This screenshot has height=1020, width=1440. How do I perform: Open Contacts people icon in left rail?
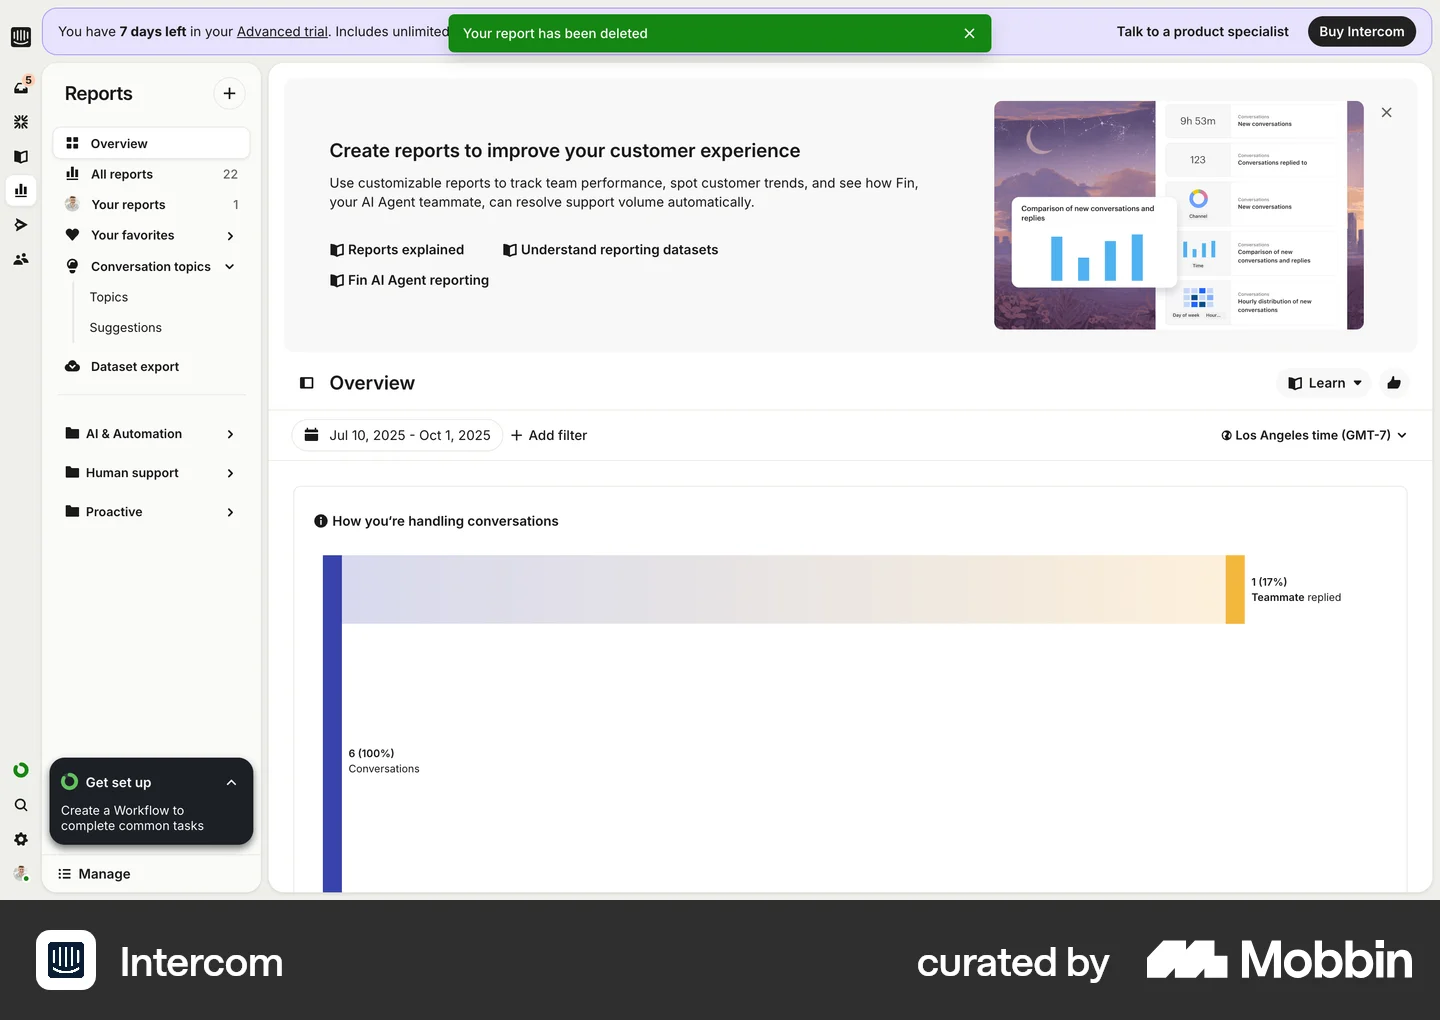(21, 259)
